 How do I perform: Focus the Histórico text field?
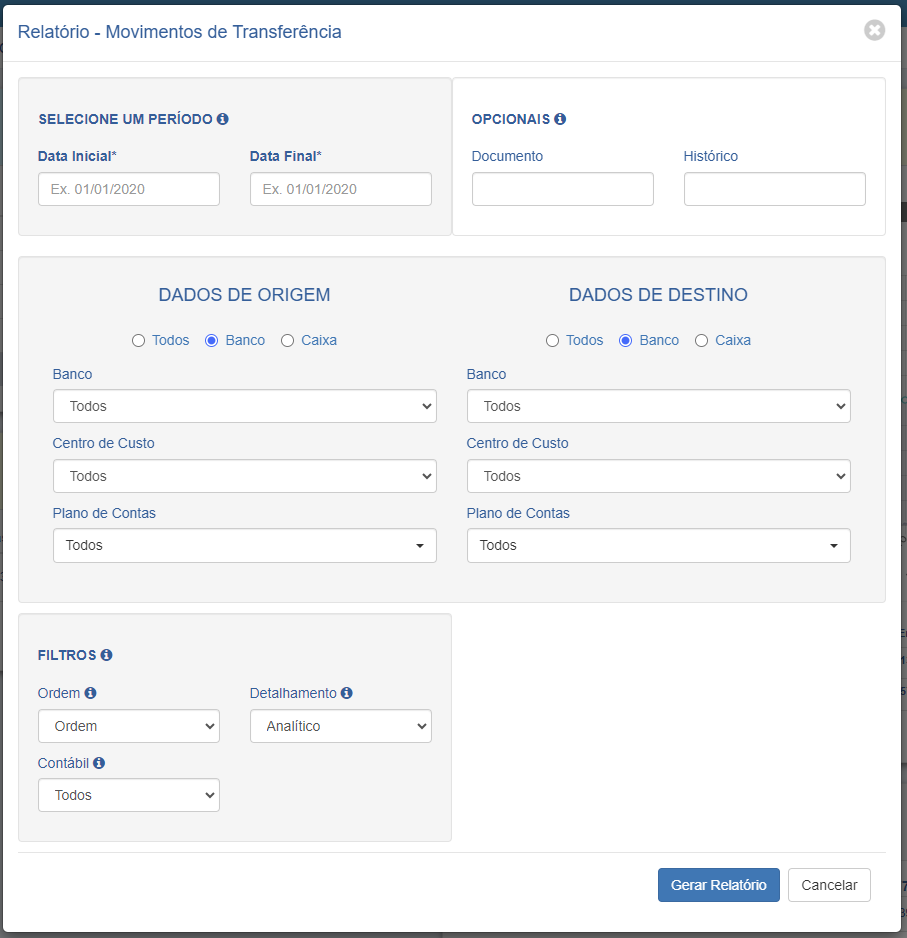point(775,189)
